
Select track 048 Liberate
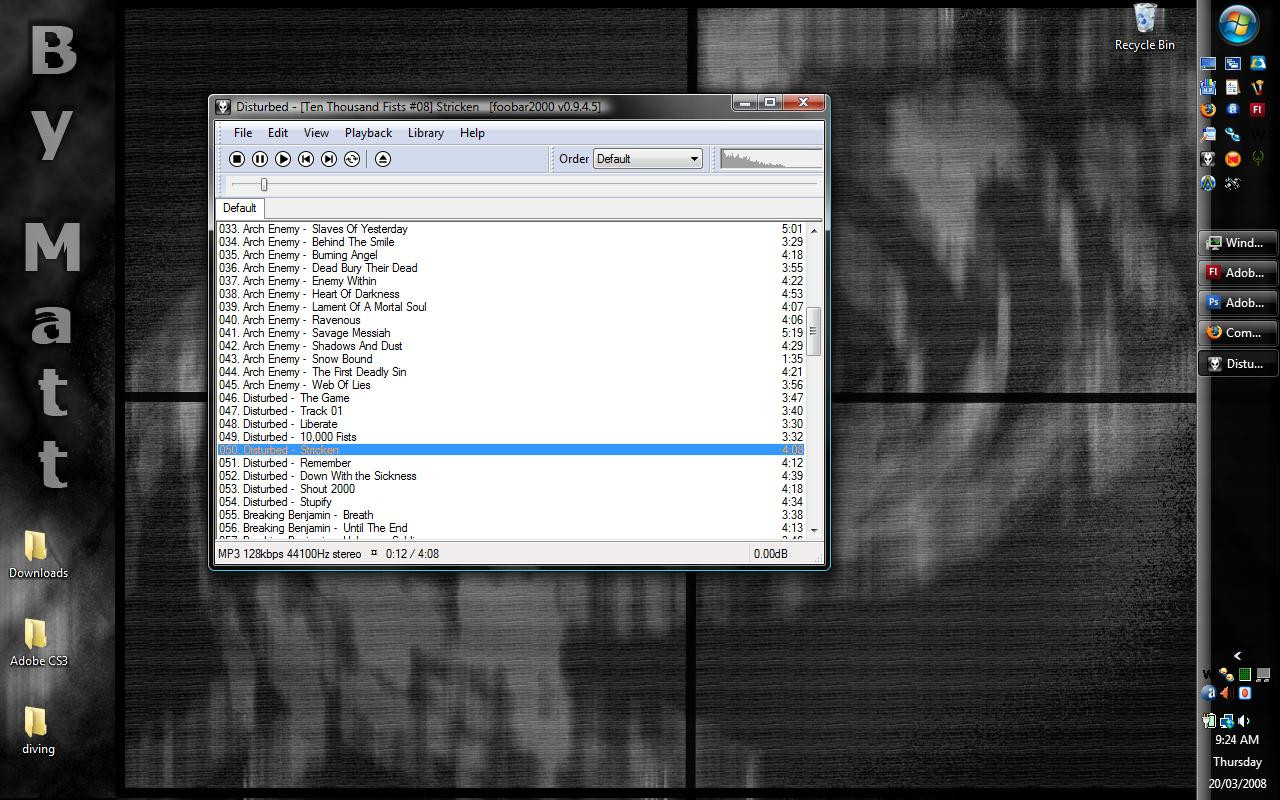tap(511, 424)
